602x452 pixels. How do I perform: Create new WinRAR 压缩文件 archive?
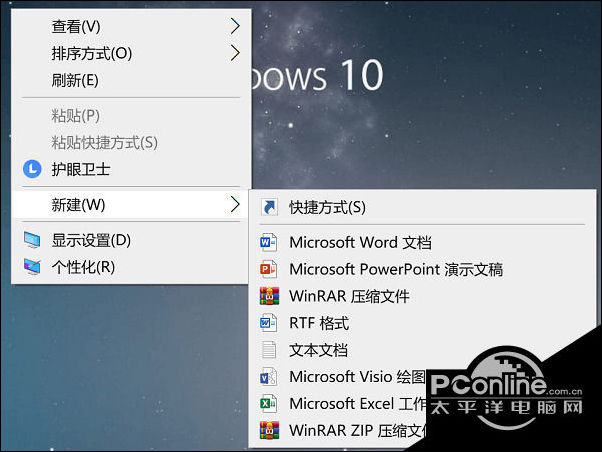422,296
